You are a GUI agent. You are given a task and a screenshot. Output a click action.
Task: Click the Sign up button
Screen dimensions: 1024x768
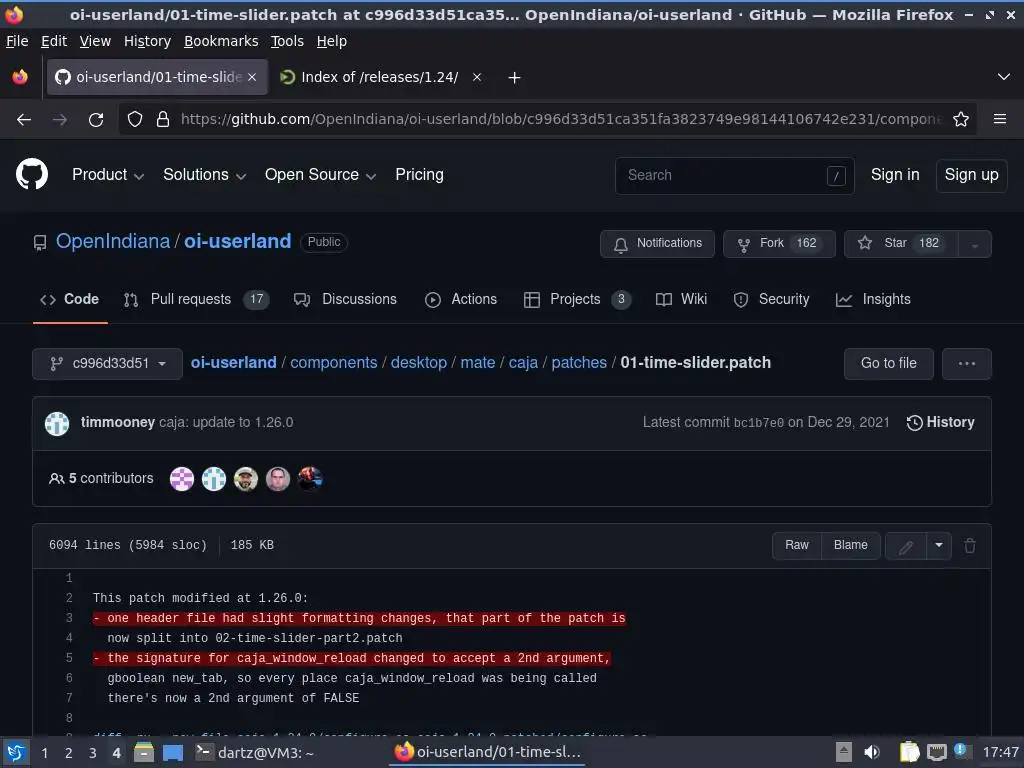coord(971,175)
